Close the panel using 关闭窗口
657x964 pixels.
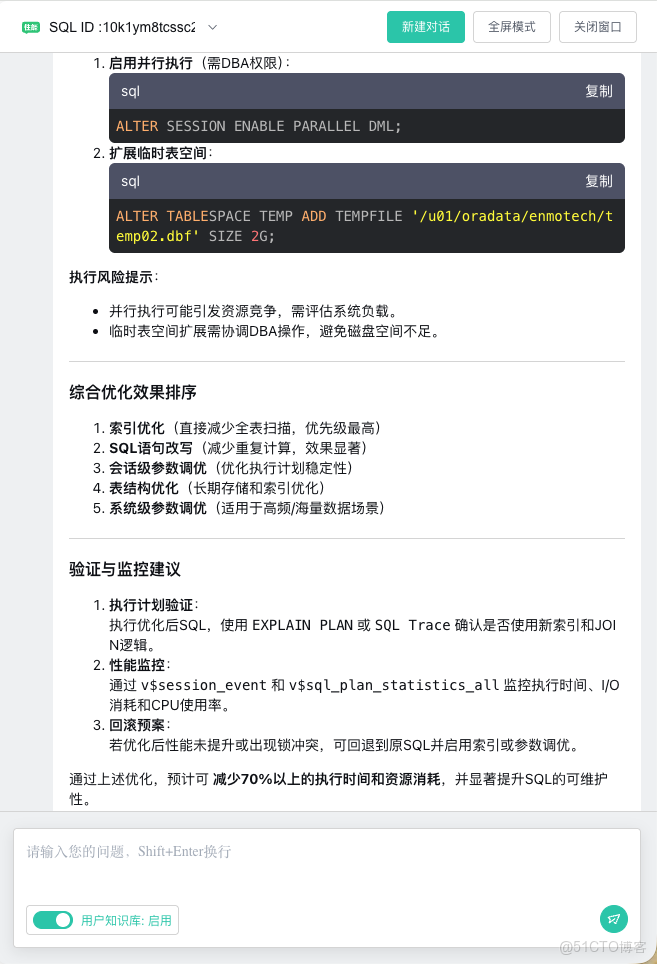click(598, 27)
